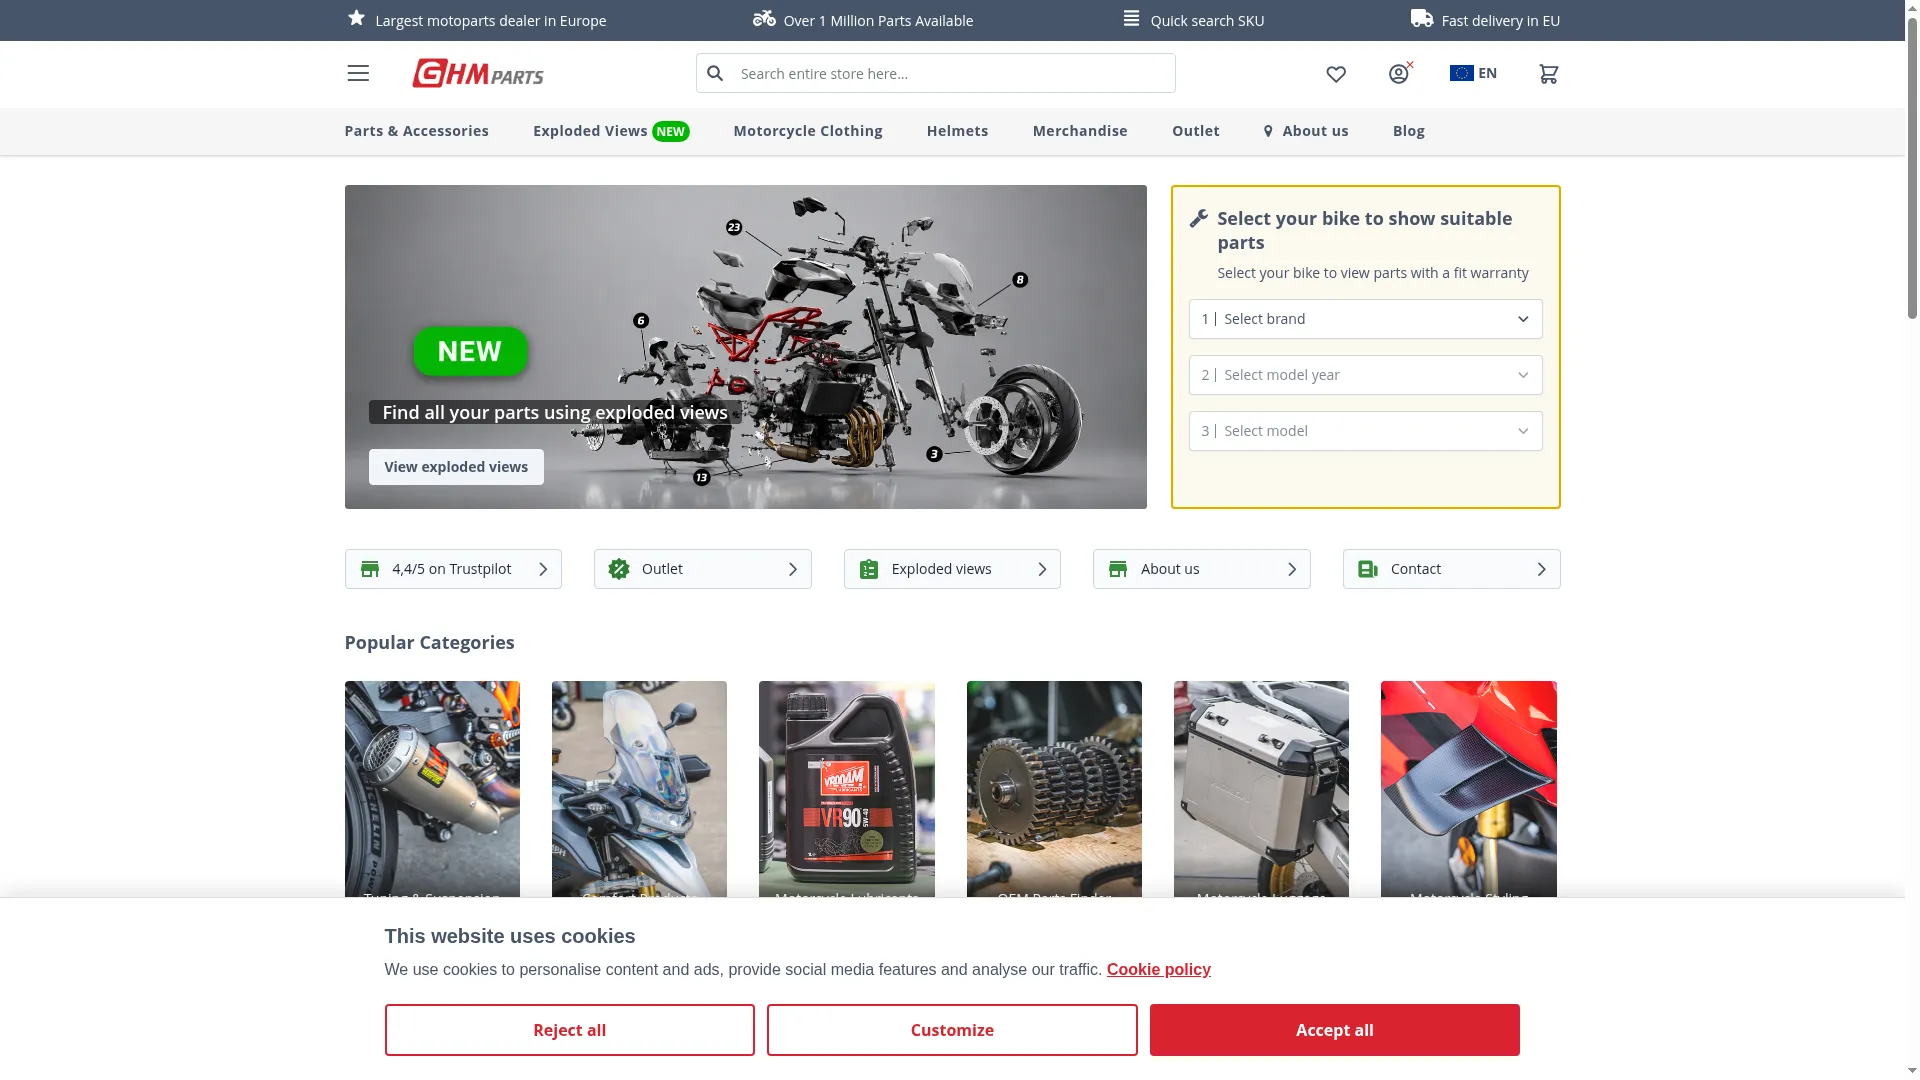Click the Outlet discount badge icon
The height and width of the screenshot is (1080, 1920).
(619, 569)
